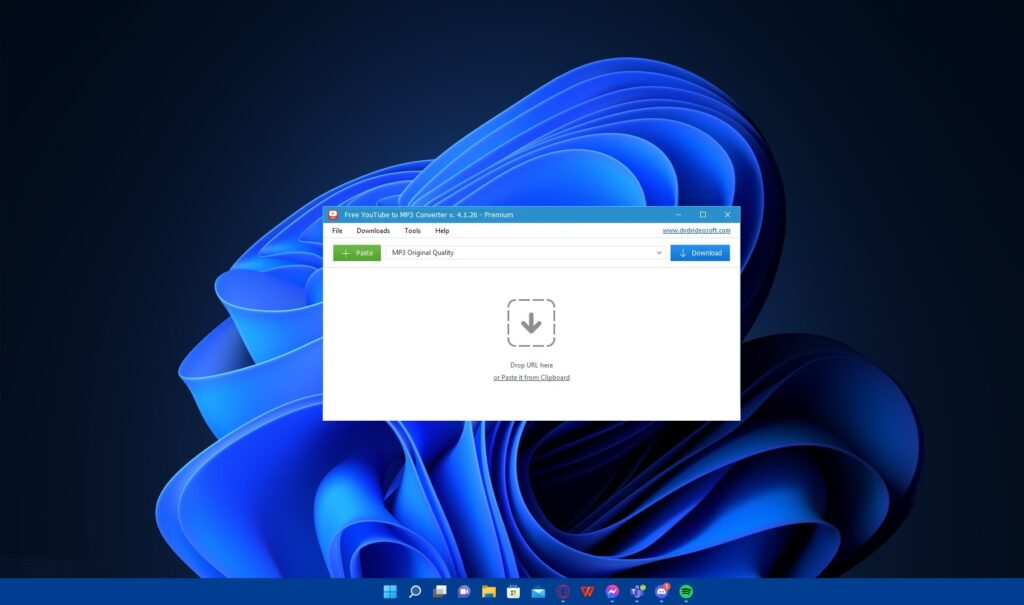Open the File menu
Image resolution: width=1024 pixels, height=605 pixels.
337,231
